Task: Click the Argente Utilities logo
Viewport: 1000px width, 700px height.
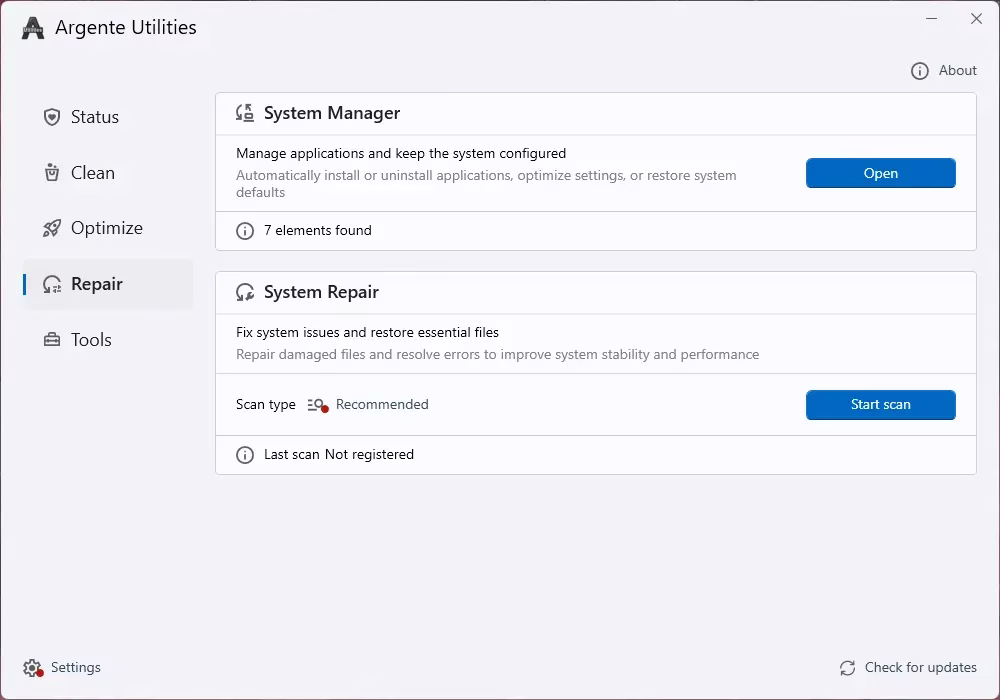Action: point(33,27)
